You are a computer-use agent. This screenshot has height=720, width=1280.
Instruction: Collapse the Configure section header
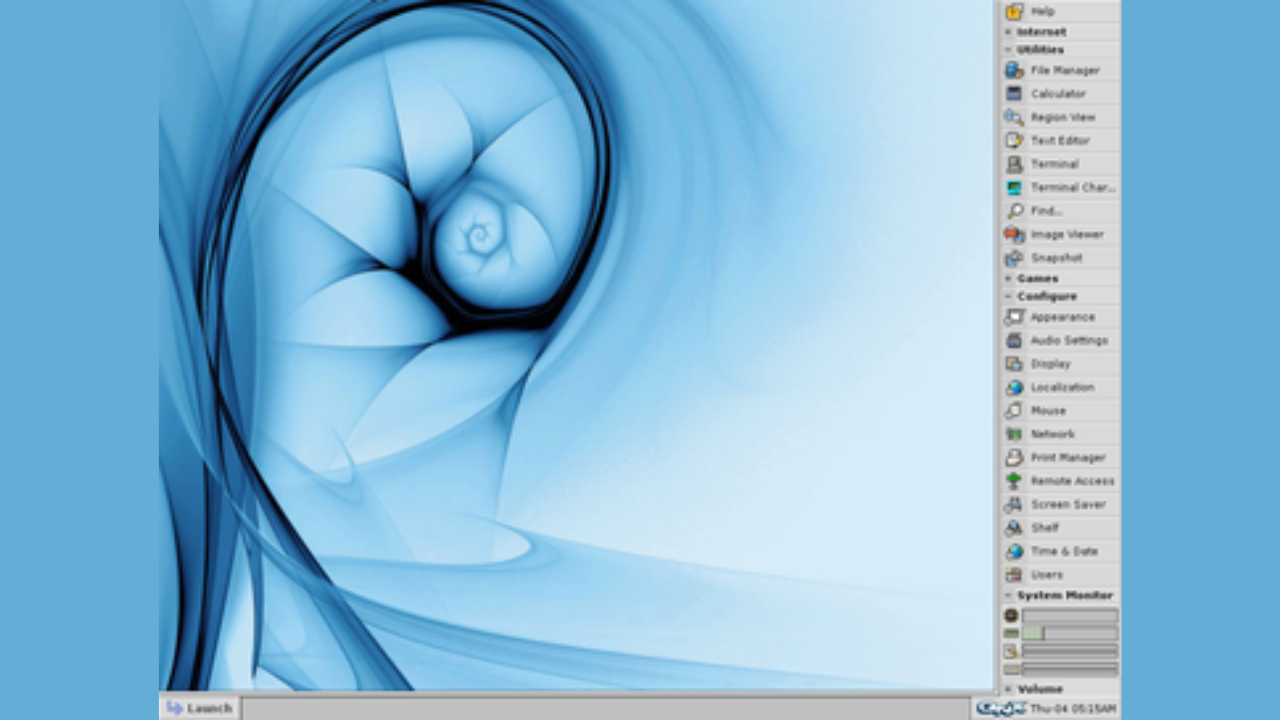tap(1046, 297)
